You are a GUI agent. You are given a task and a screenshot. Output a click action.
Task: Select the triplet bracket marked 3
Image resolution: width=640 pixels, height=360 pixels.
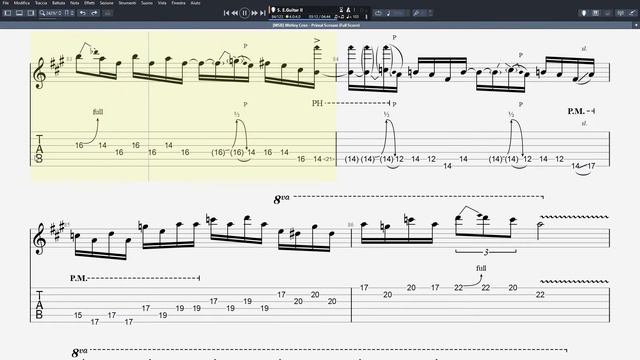coord(486,252)
